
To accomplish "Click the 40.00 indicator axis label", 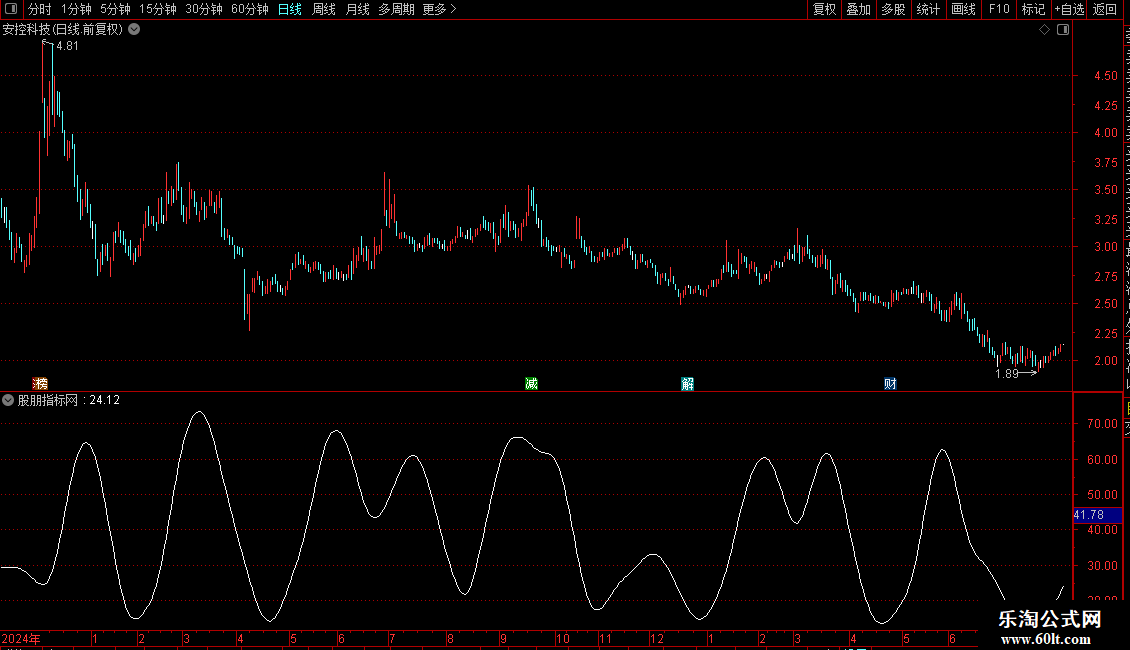I will [1103, 530].
